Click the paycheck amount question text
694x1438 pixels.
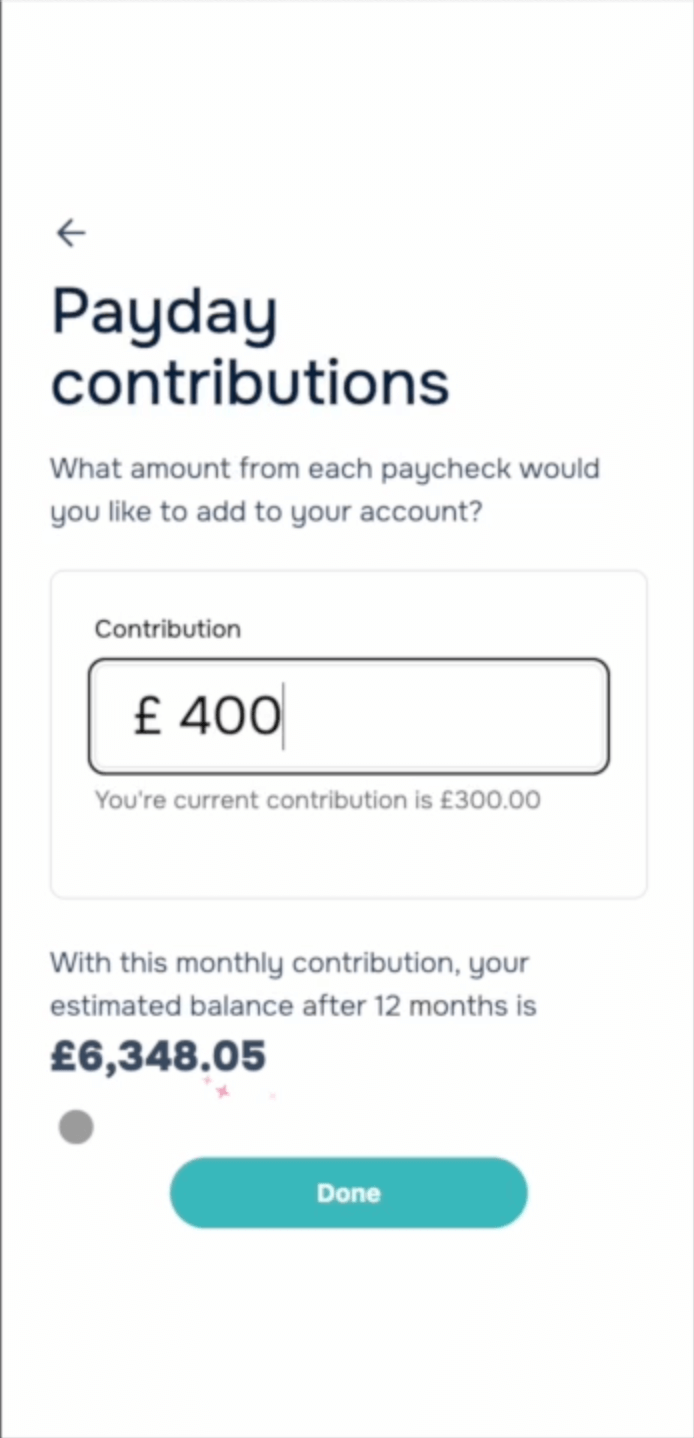[x=325, y=490]
